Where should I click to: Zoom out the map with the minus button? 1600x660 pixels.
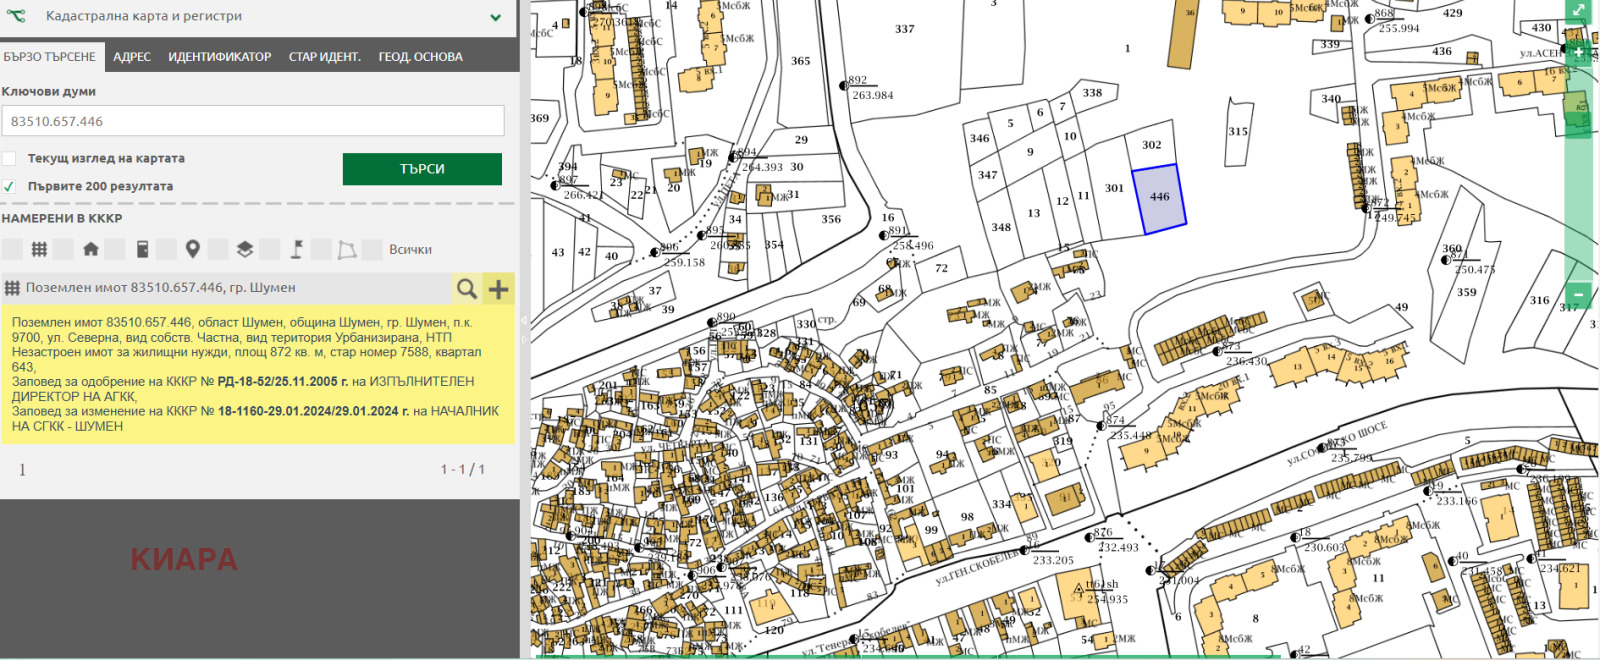pyautogui.click(x=1578, y=294)
